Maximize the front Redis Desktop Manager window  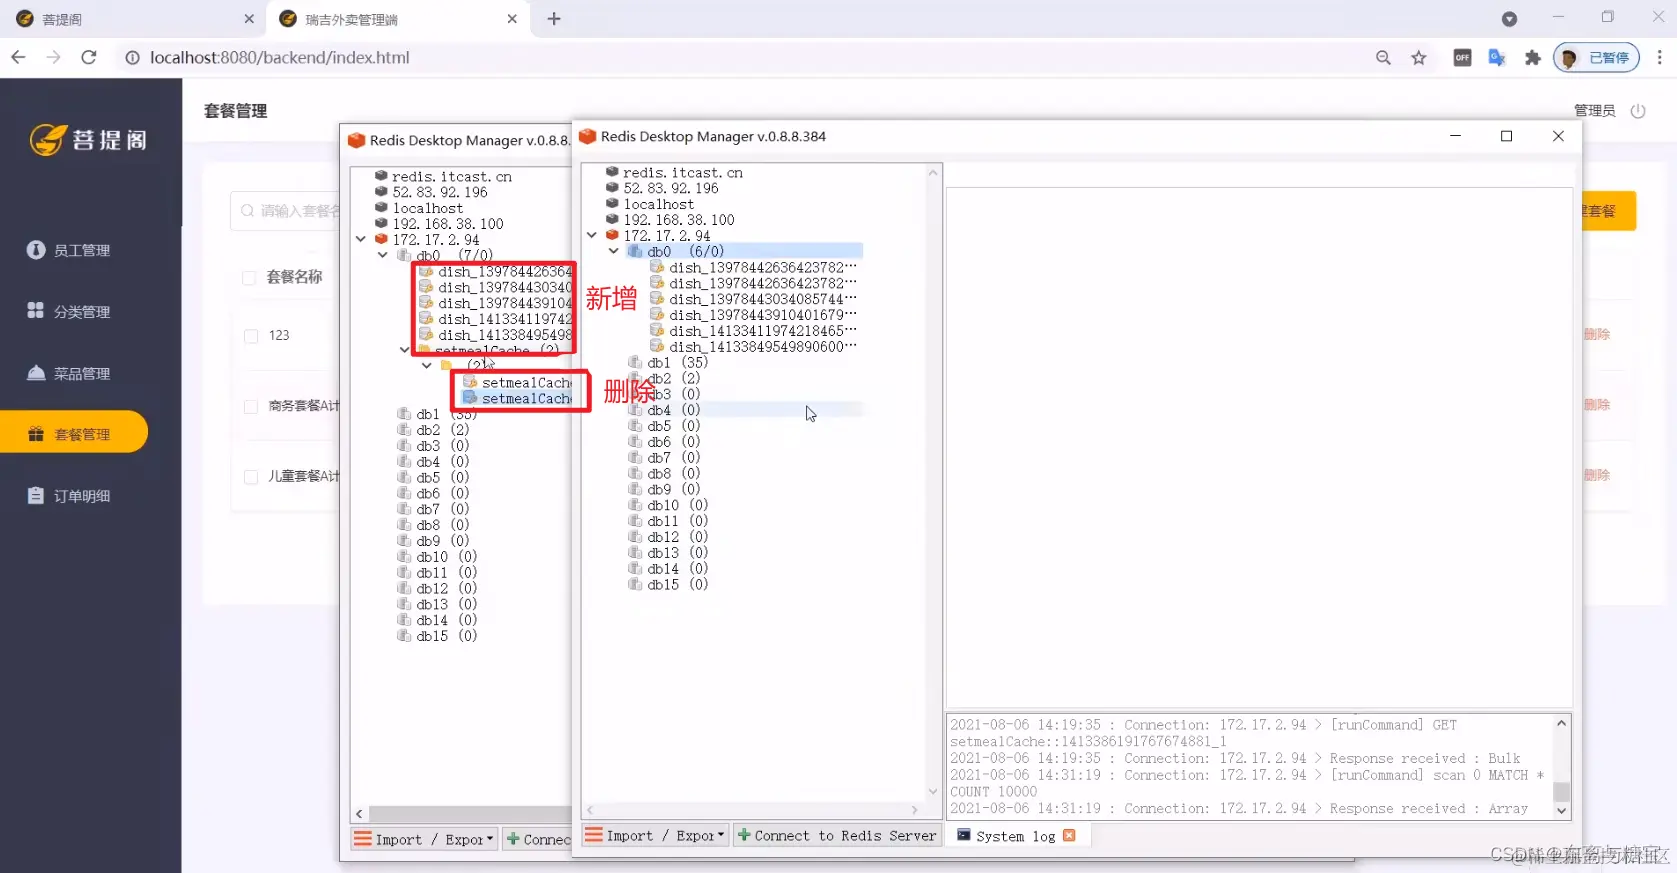(x=1506, y=136)
